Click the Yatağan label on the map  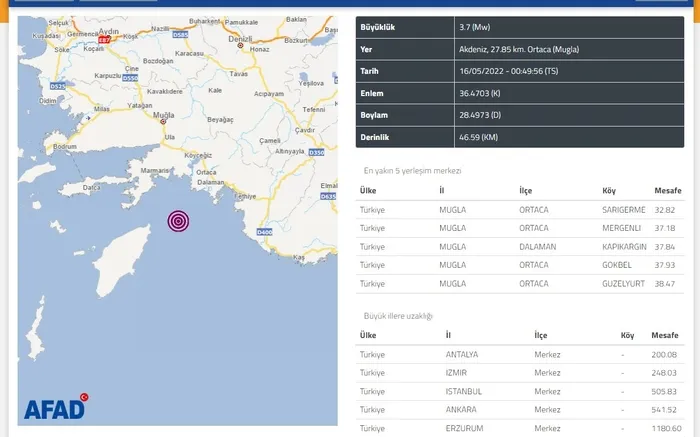pyautogui.click(x=140, y=105)
